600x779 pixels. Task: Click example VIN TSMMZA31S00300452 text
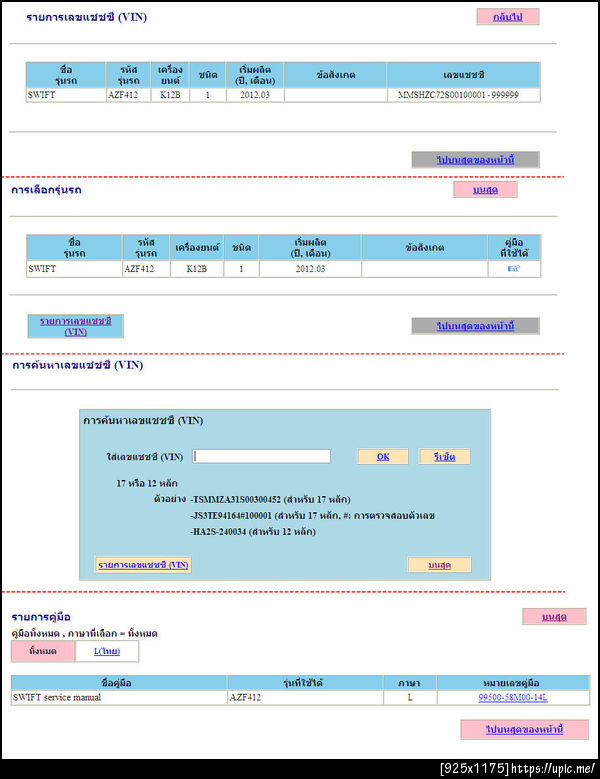pyautogui.click(x=236, y=499)
